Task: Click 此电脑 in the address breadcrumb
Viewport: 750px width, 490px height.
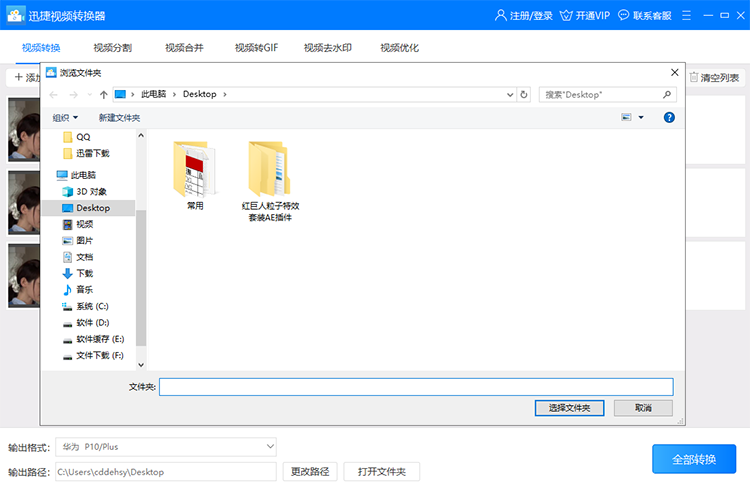Action: (153, 94)
